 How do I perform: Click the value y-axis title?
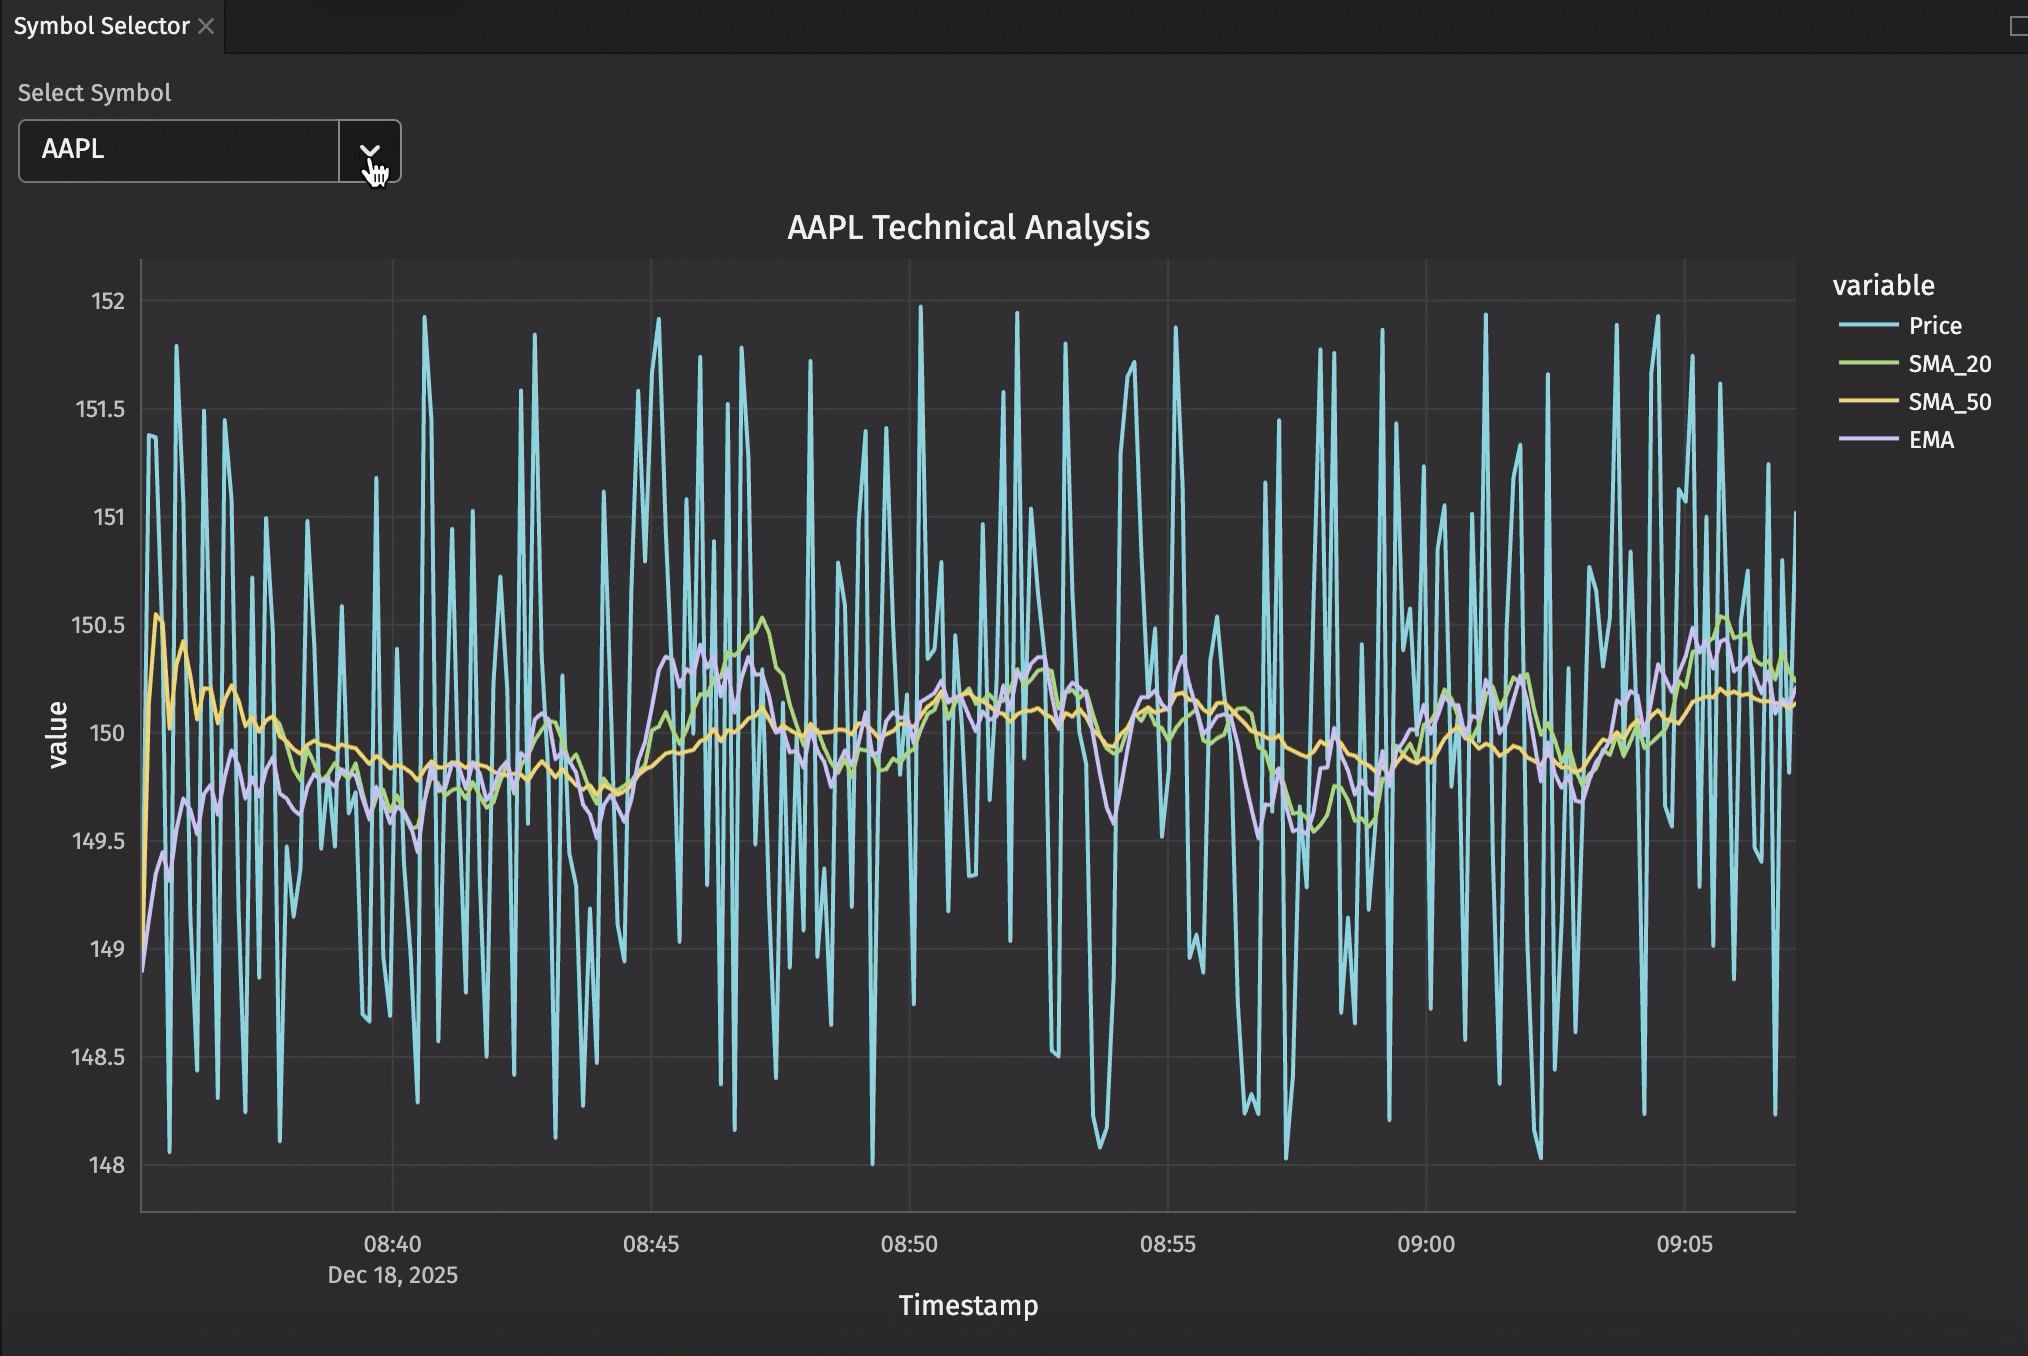point(58,735)
